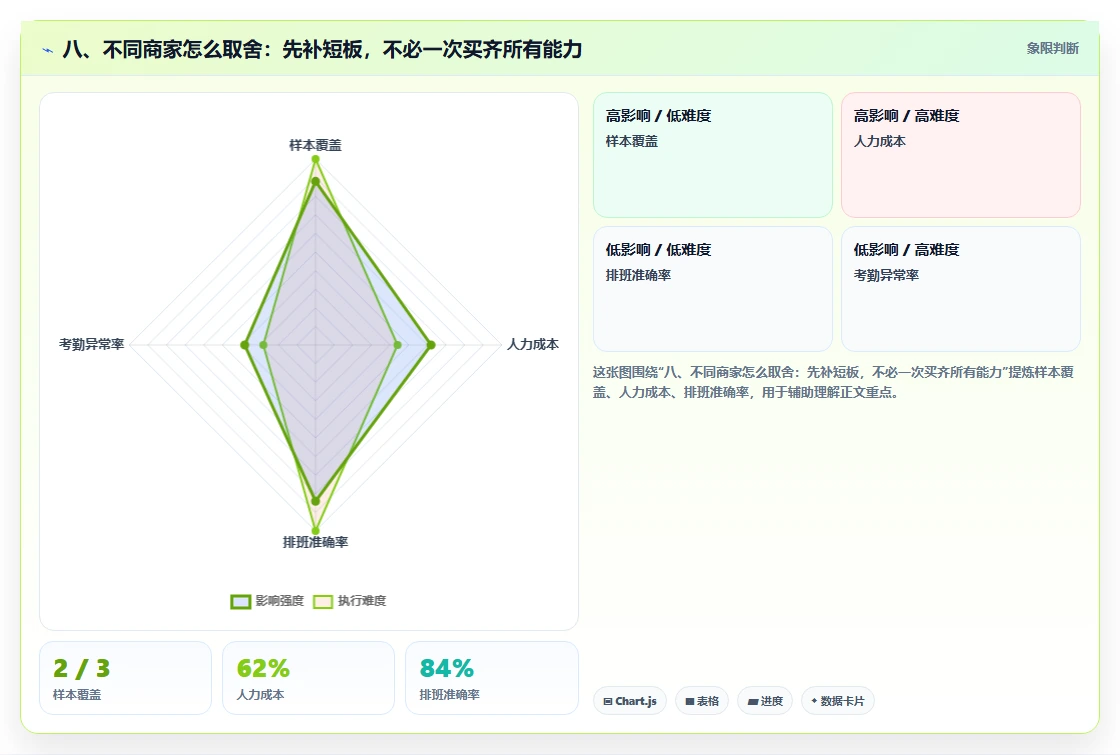Click the chart description paragraph starting 这张图围绕
The image size is (1120, 755).
pos(833,382)
